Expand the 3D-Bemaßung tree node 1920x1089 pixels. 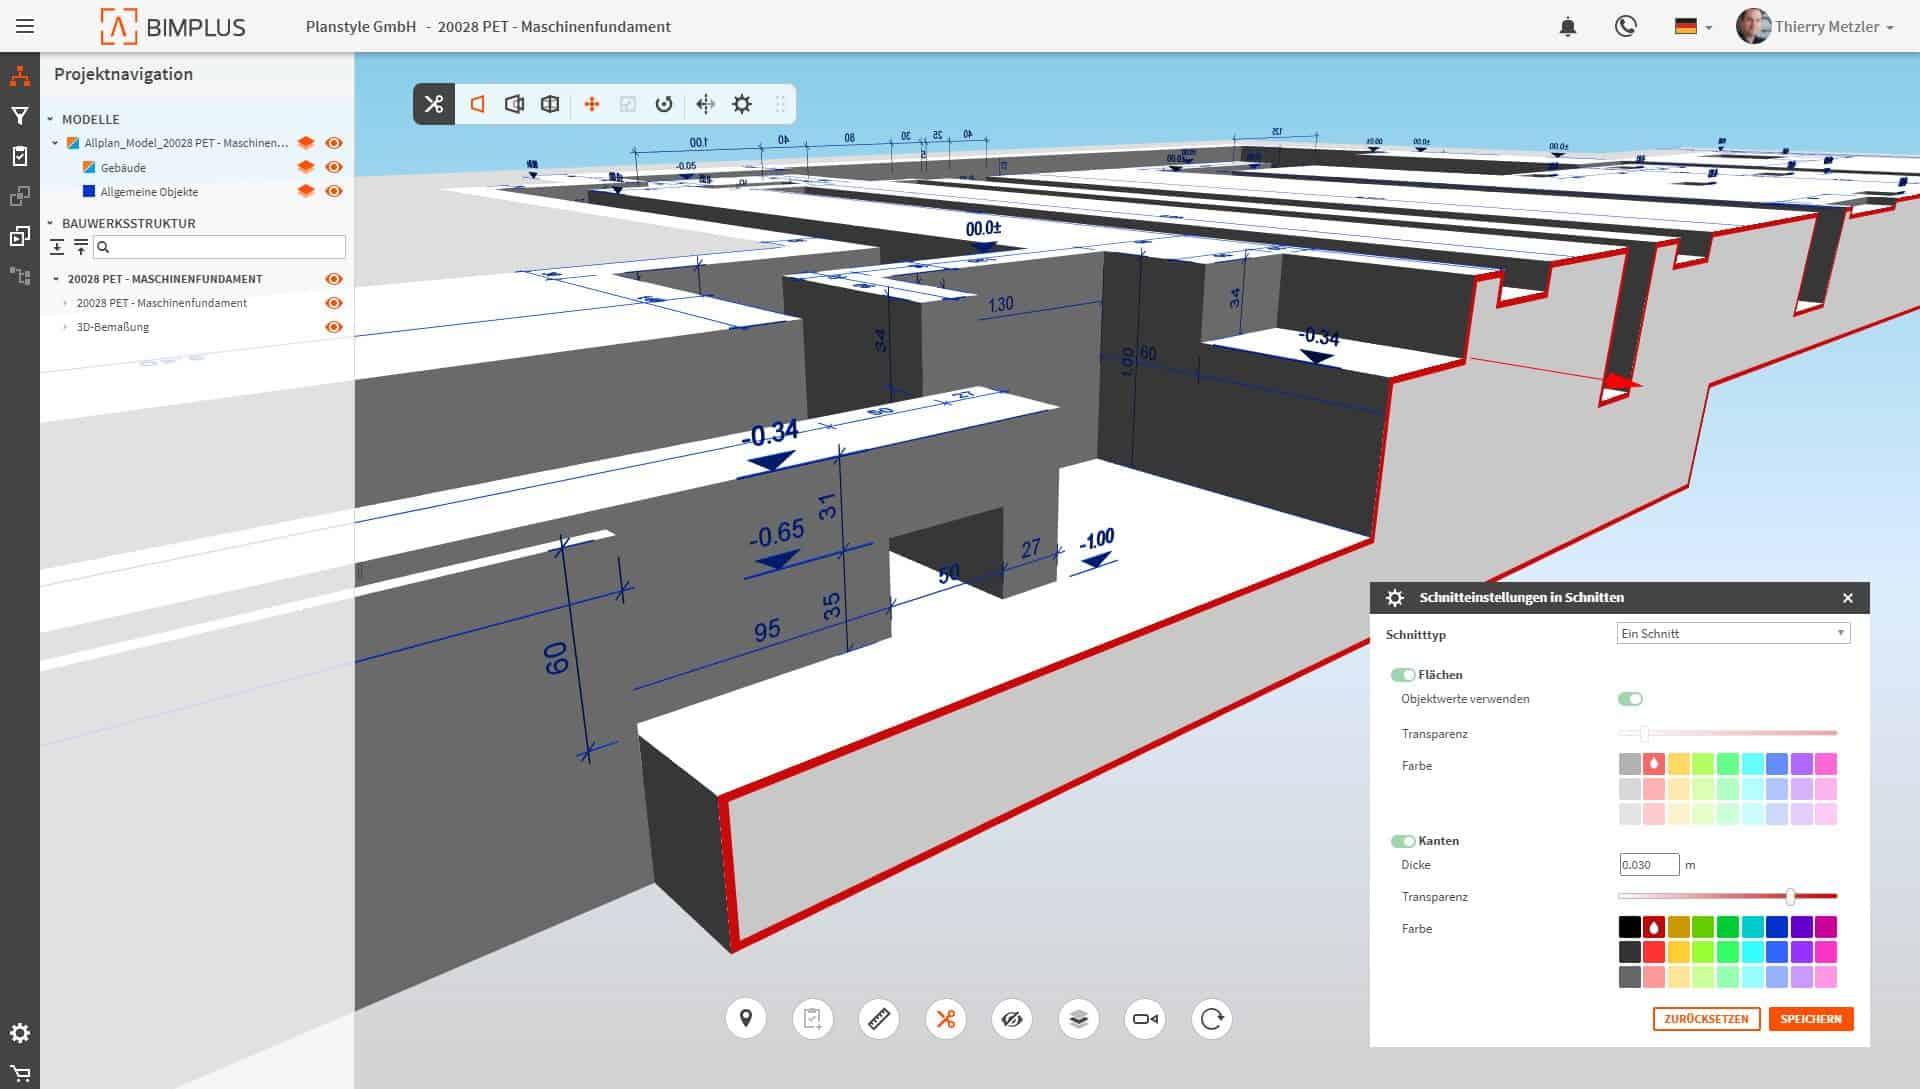pos(66,327)
